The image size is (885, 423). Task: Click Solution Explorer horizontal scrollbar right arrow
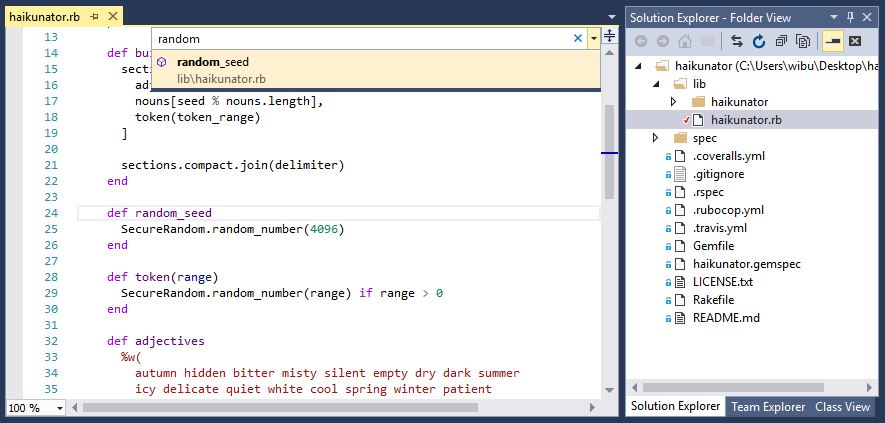pyautogui.click(x=869, y=387)
